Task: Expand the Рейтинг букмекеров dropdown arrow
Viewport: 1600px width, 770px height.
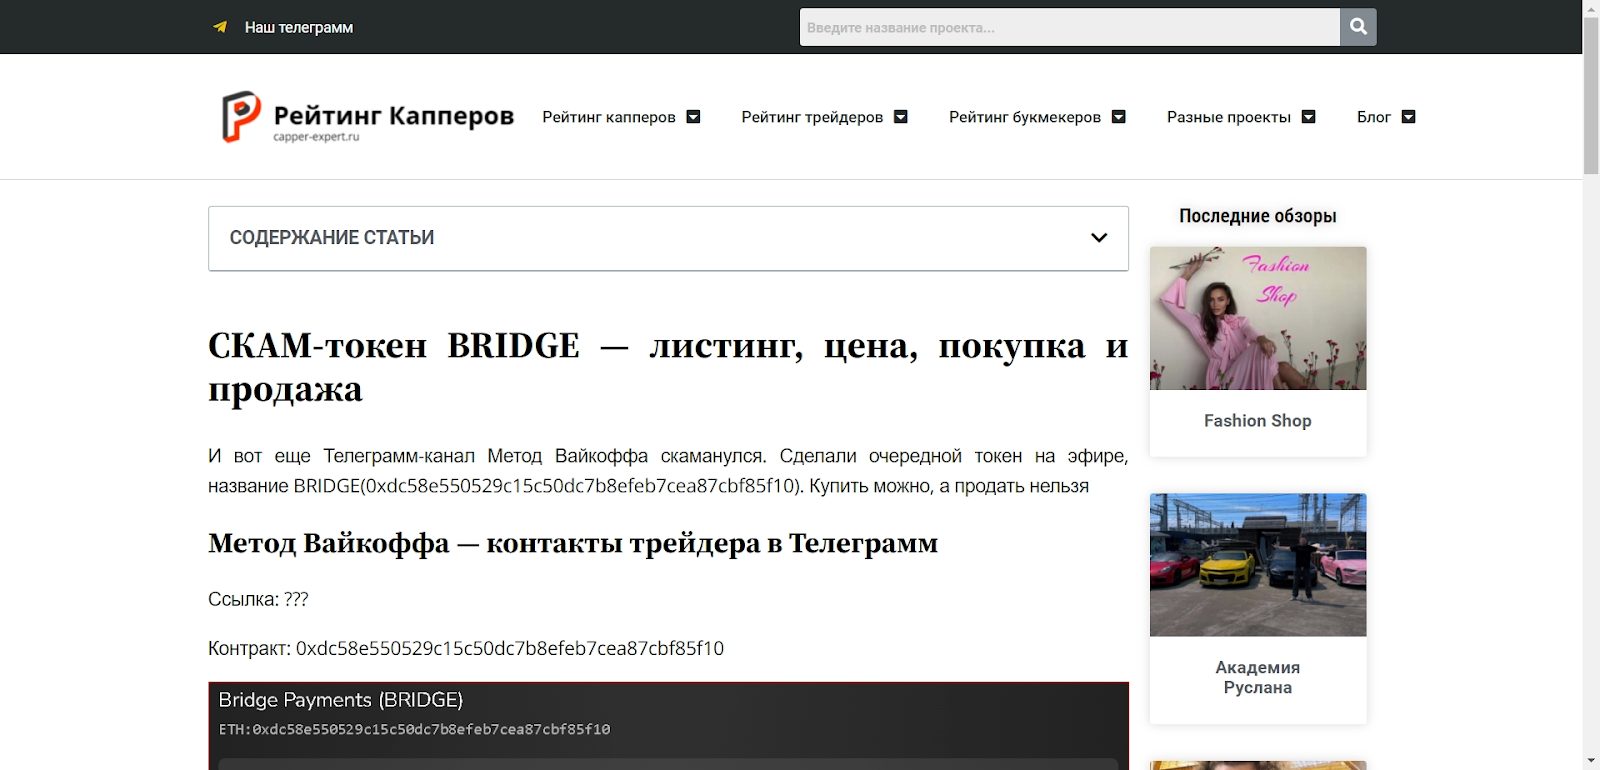Action: coord(1118,117)
